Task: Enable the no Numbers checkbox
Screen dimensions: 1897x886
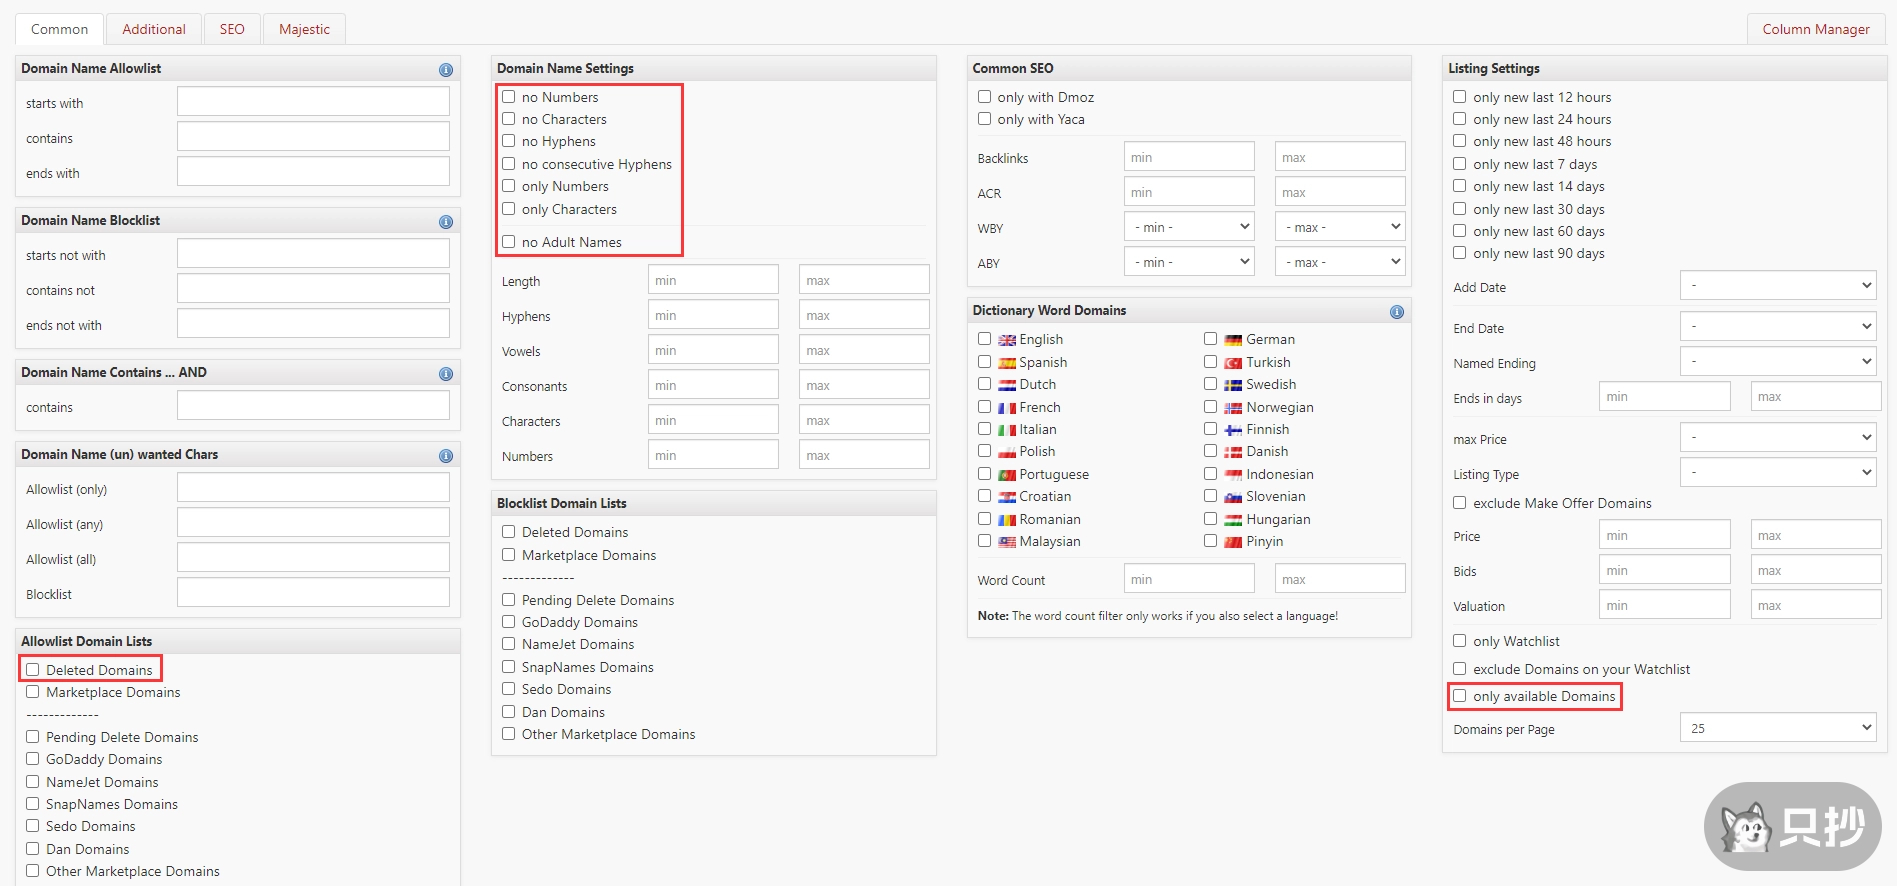Action: (x=509, y=97)
